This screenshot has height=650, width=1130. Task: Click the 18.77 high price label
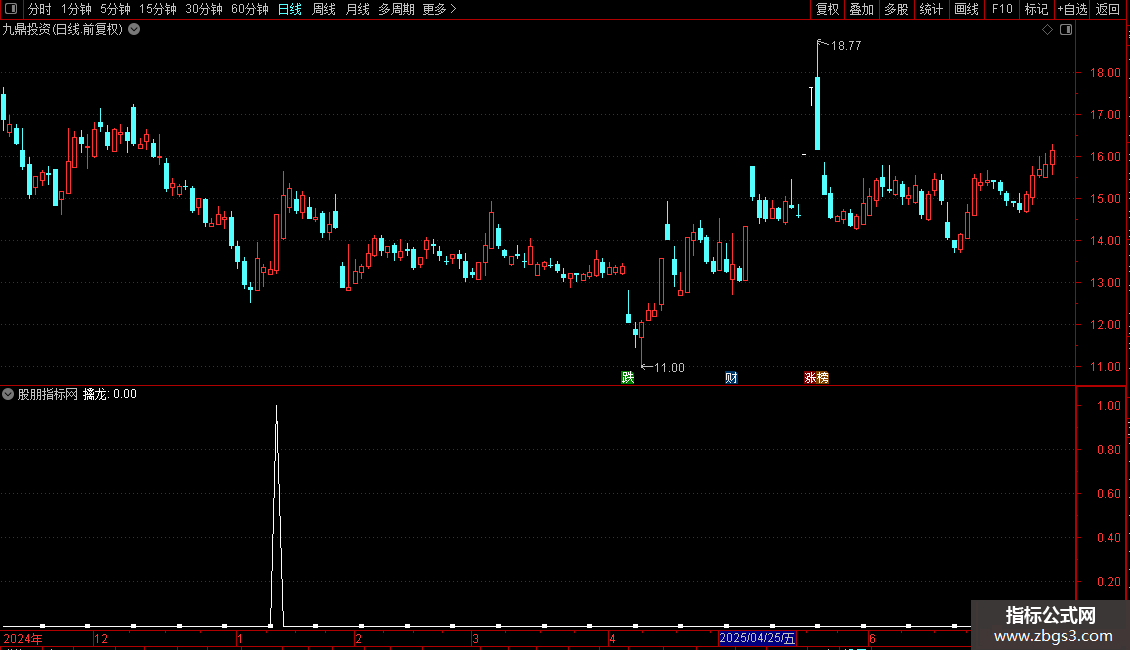pyautogui.click(x=846, y=45)
